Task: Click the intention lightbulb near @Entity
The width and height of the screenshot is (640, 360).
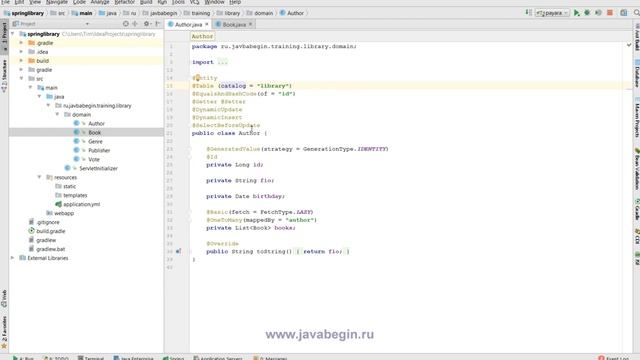Action: coord(197,78)
